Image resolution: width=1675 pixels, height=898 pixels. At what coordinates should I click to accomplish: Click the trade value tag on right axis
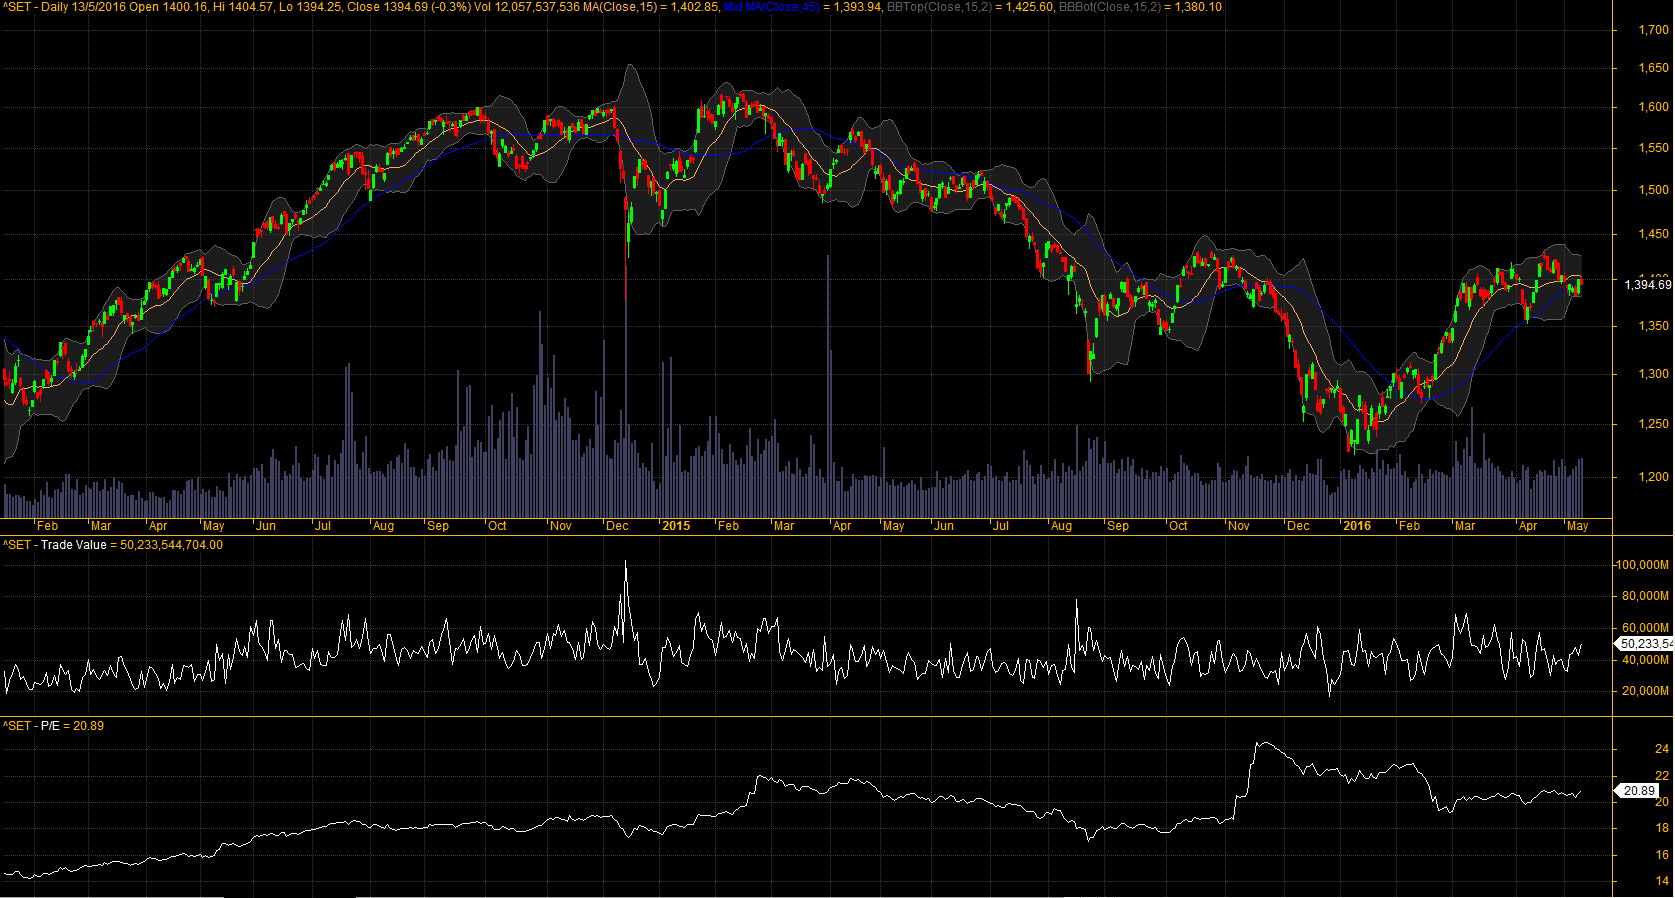point(1645,644)
